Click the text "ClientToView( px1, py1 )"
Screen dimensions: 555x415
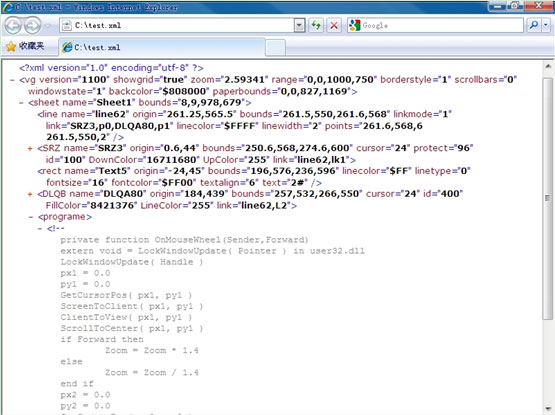(126, 317)
